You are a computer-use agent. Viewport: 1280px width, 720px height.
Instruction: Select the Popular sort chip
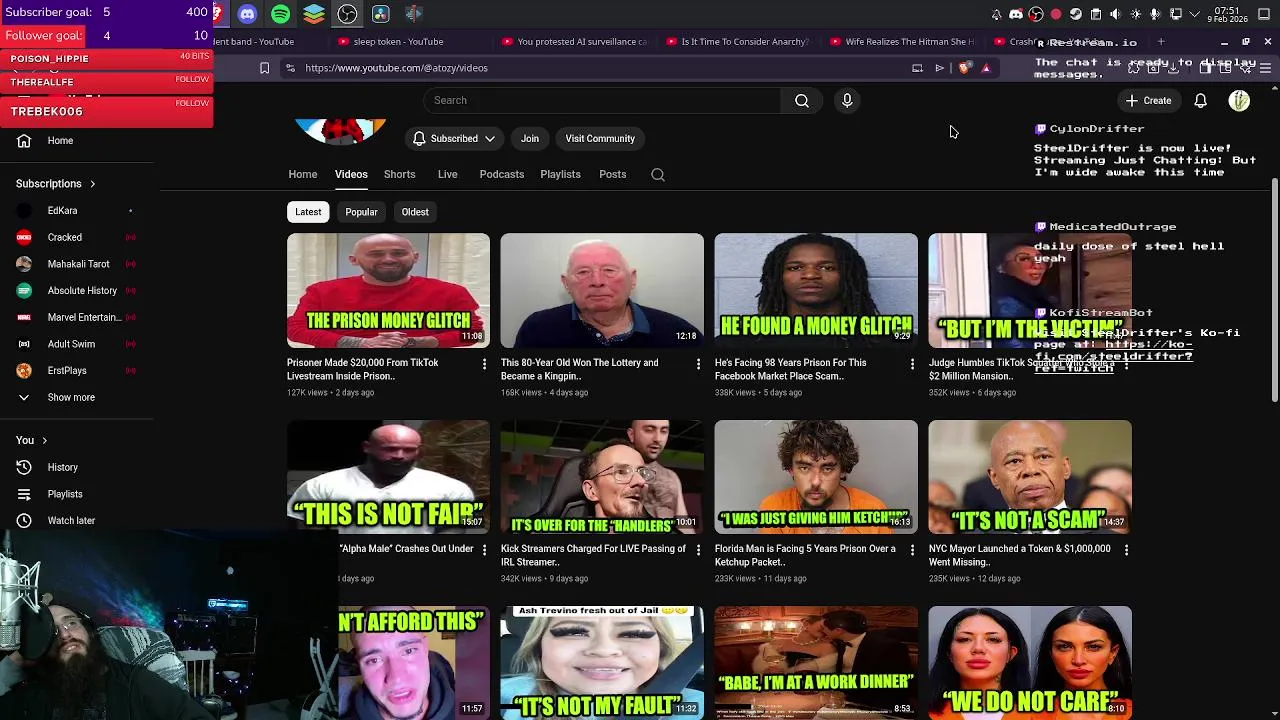tap(361, 212)
